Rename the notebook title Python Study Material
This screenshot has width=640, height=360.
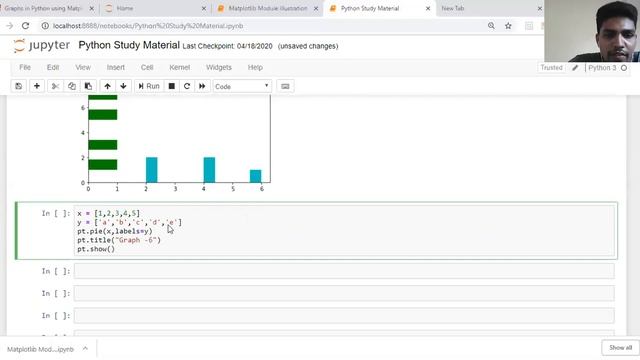click(129, 45)
